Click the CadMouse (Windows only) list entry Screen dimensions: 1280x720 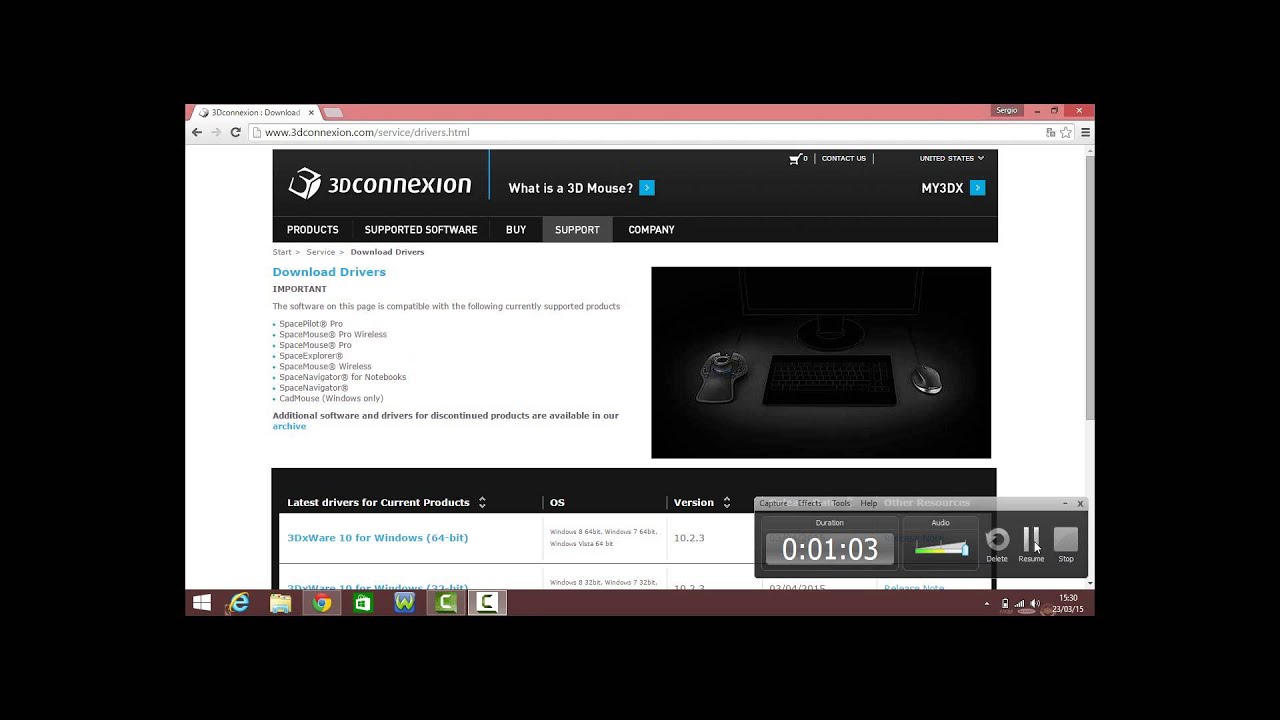tap(331, 398)
